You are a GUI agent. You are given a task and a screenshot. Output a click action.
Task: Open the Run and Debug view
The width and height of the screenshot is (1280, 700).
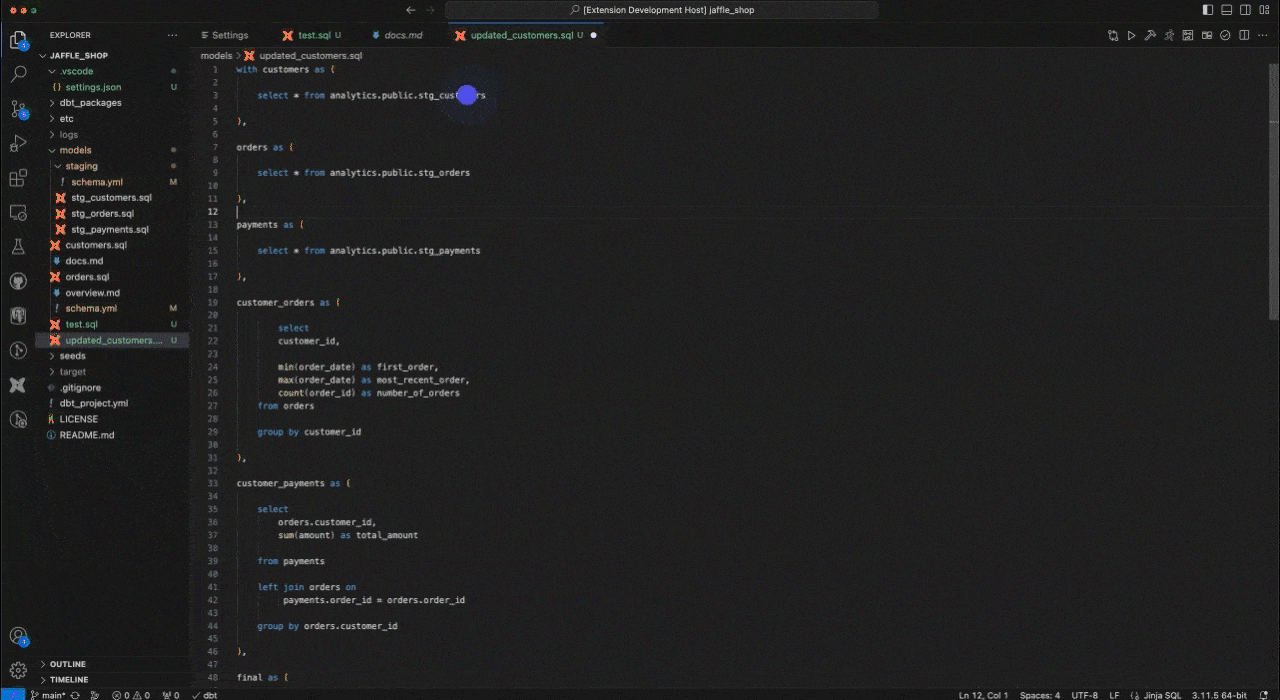click(18, 145)
